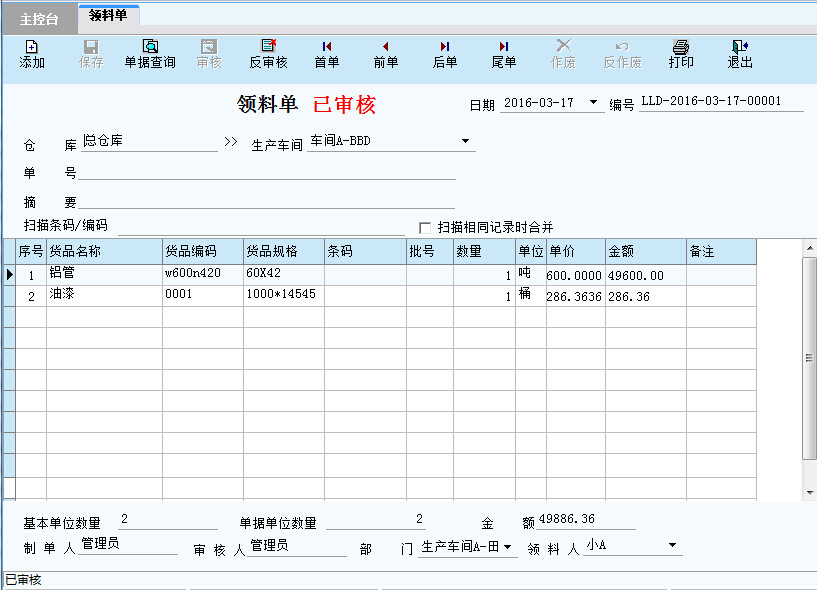The image size is (817, 590).
Task: Click the 货品编码 column header
Action: (x=203, y=251)
